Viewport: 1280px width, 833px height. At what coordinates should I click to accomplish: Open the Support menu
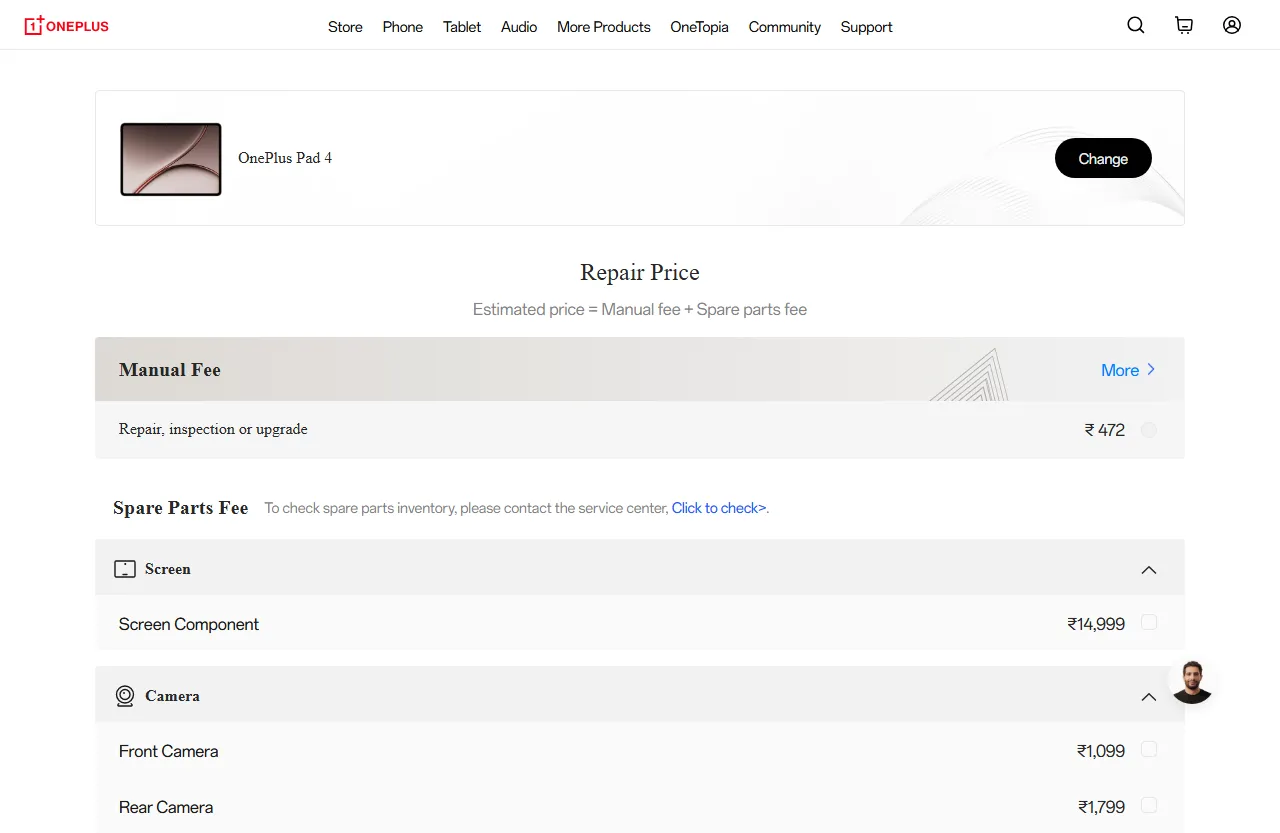coord(866,27)
